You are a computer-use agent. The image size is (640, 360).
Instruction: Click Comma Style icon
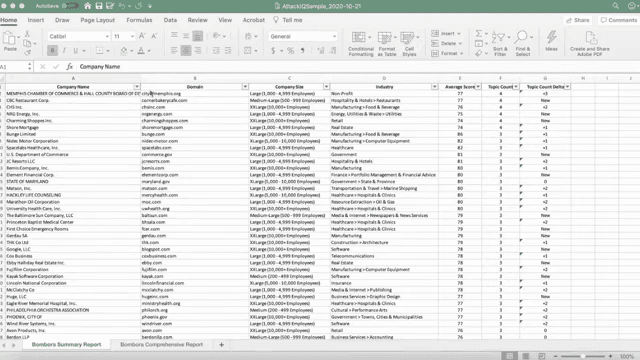(302, 51)
